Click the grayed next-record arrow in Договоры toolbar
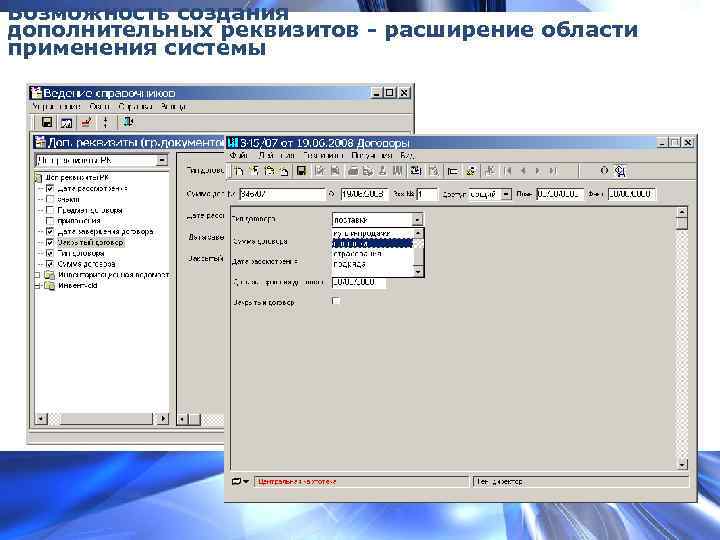This screenshot has width=720, height=540. pyautogui.click(x=538, y=171)
